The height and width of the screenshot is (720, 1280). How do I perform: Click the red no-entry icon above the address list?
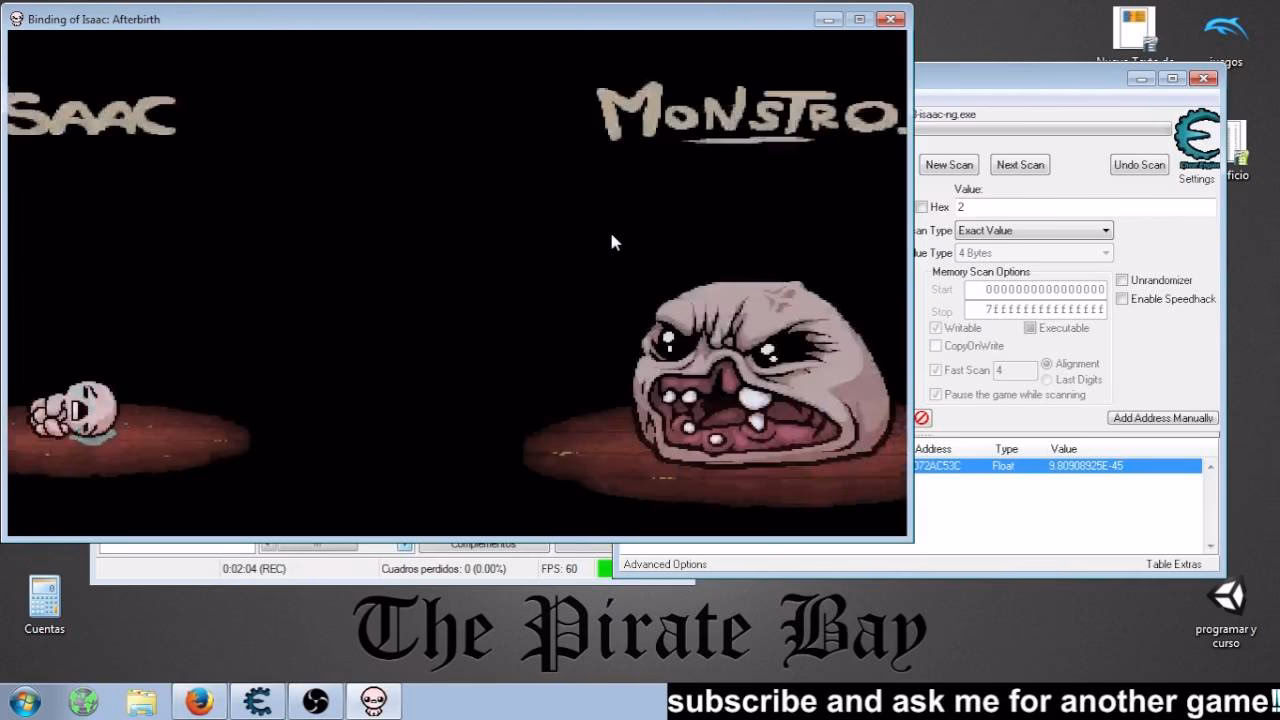click(x=922, y=418)
